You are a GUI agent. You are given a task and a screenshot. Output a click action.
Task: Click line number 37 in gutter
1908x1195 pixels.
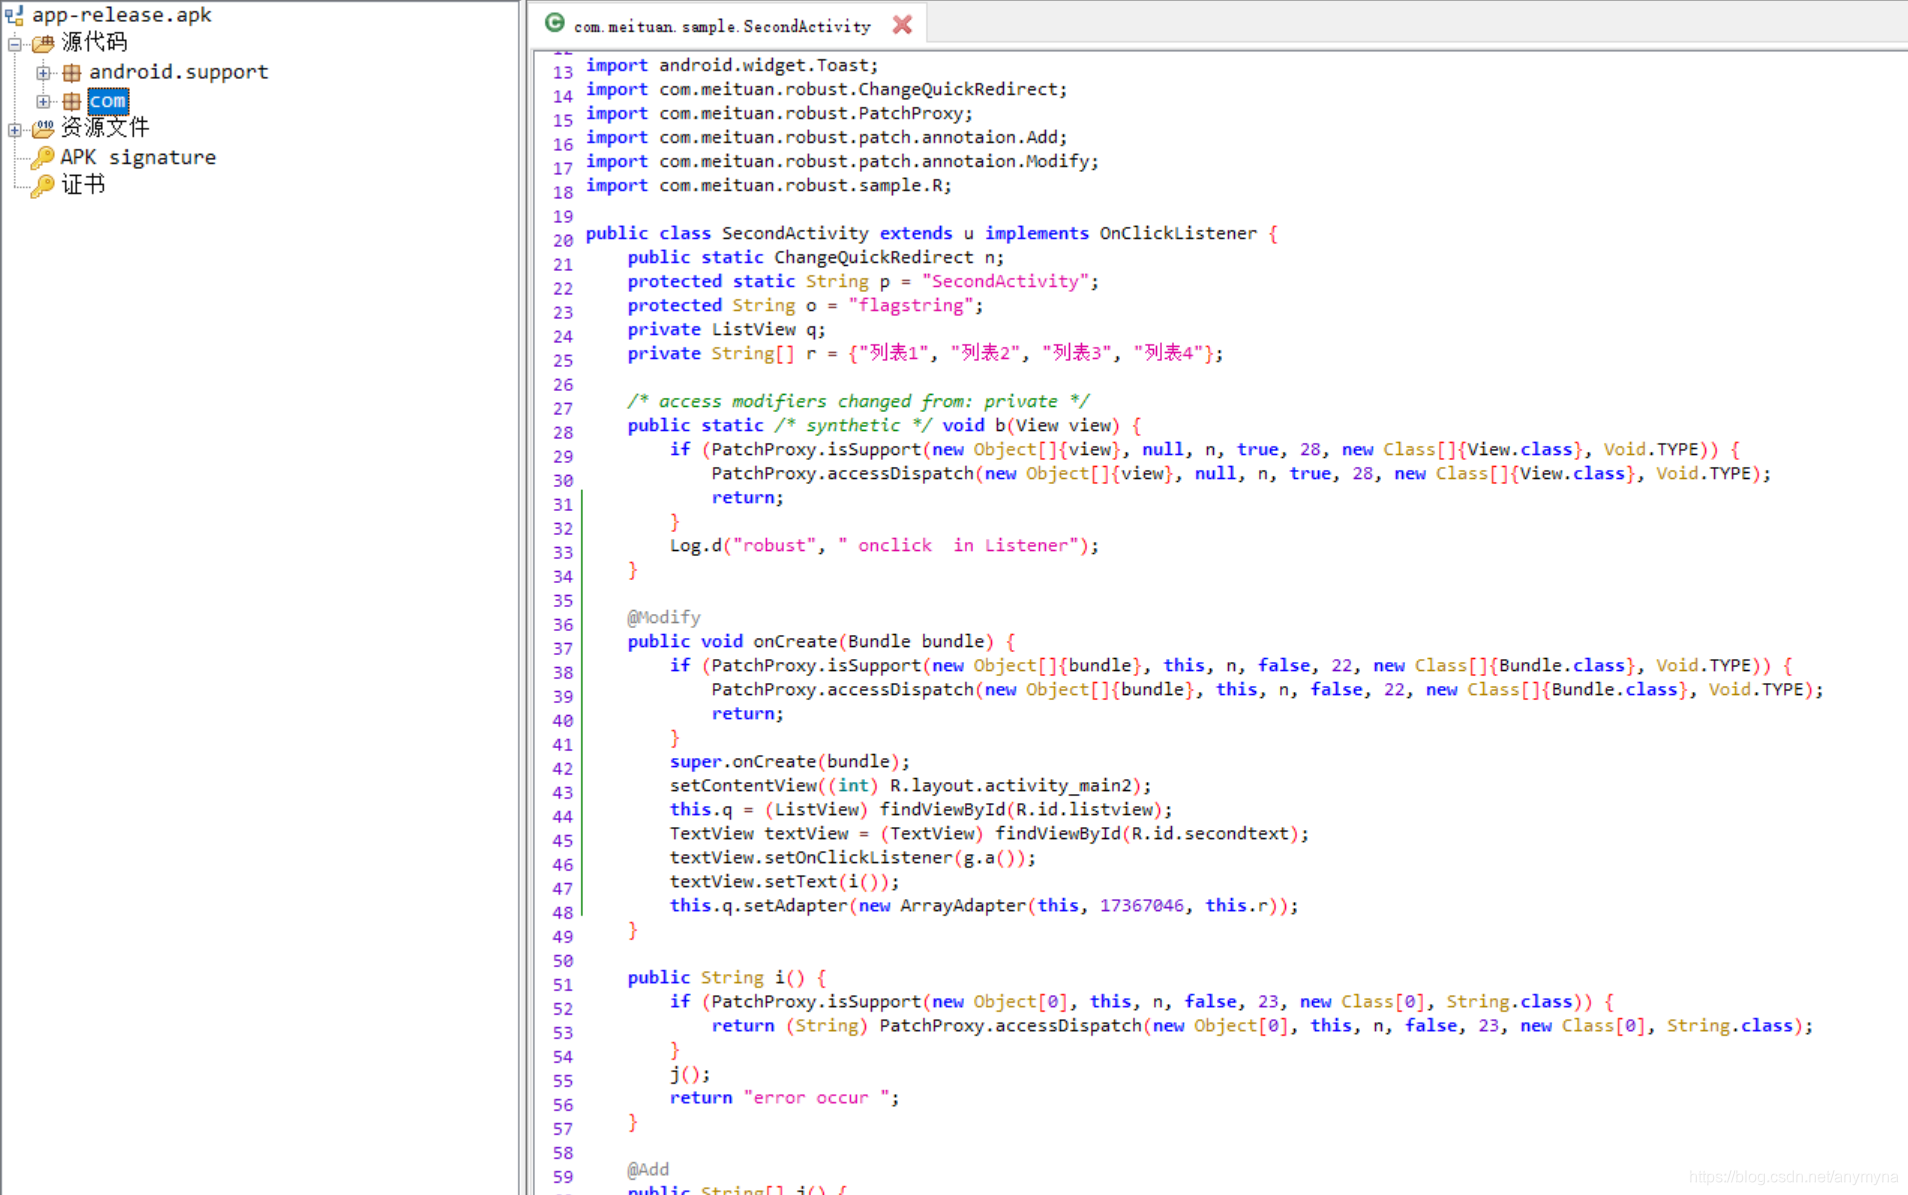[x=562, y=648]
